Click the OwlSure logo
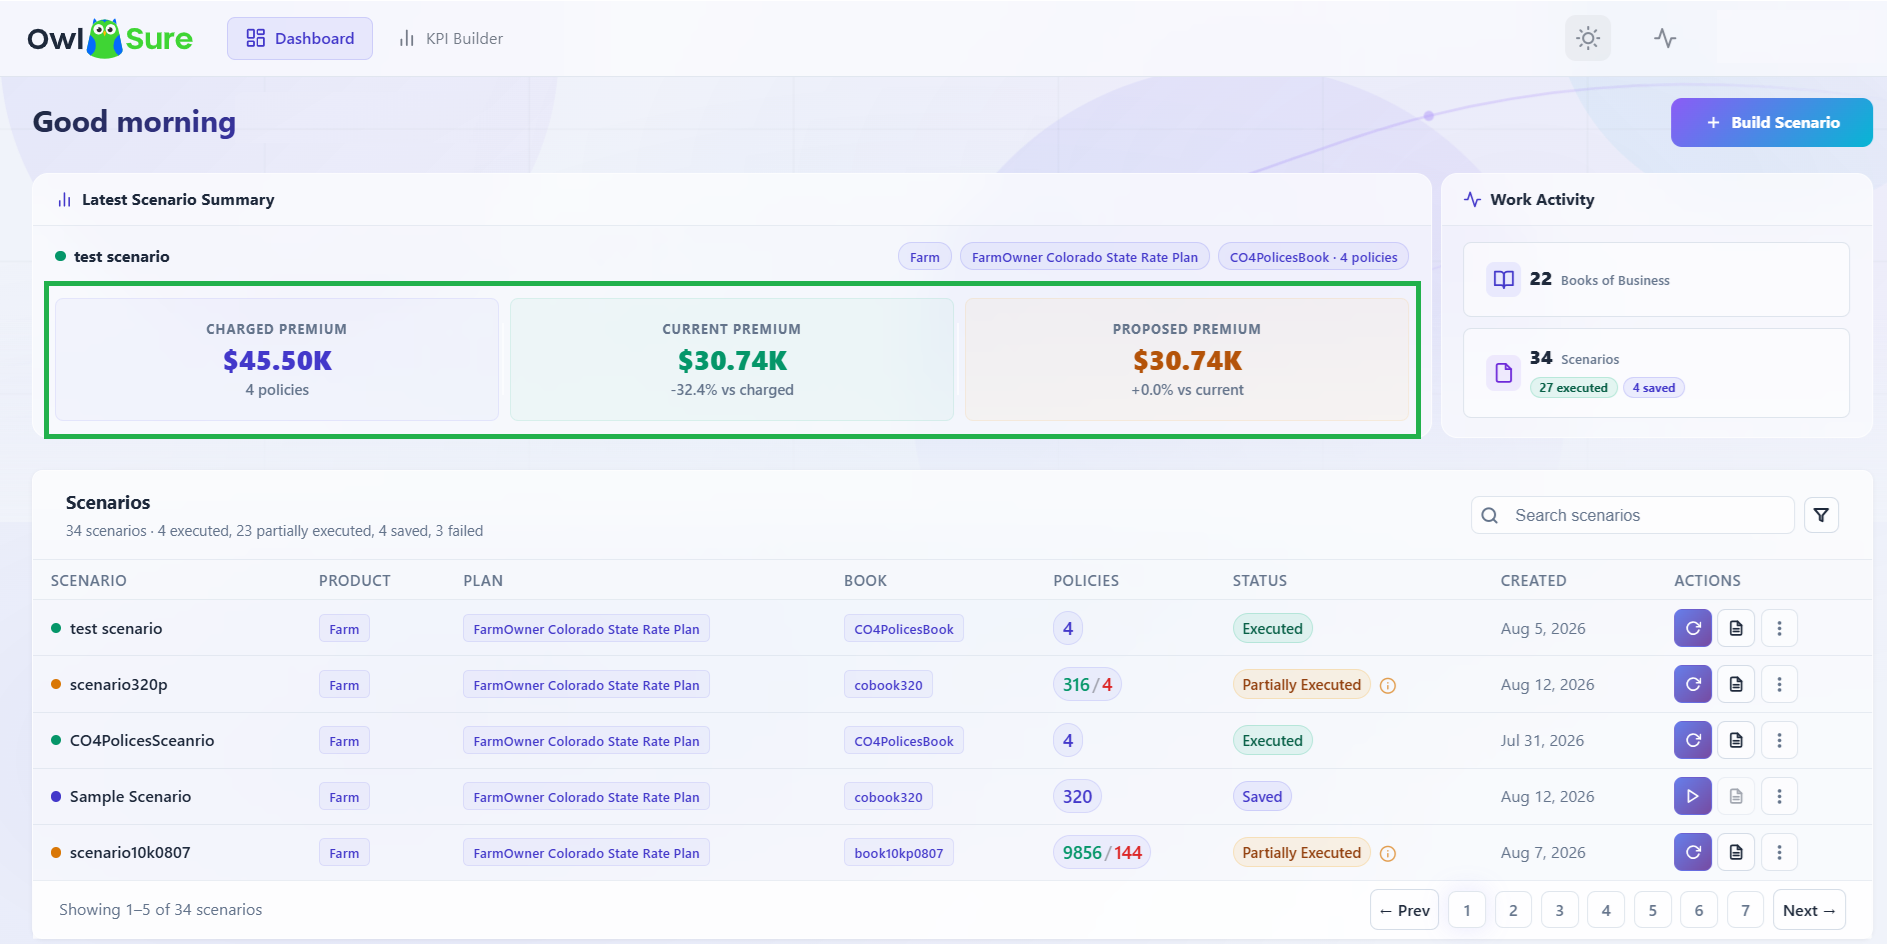This screenshot has width=1887, height=944. coord(110,38)
